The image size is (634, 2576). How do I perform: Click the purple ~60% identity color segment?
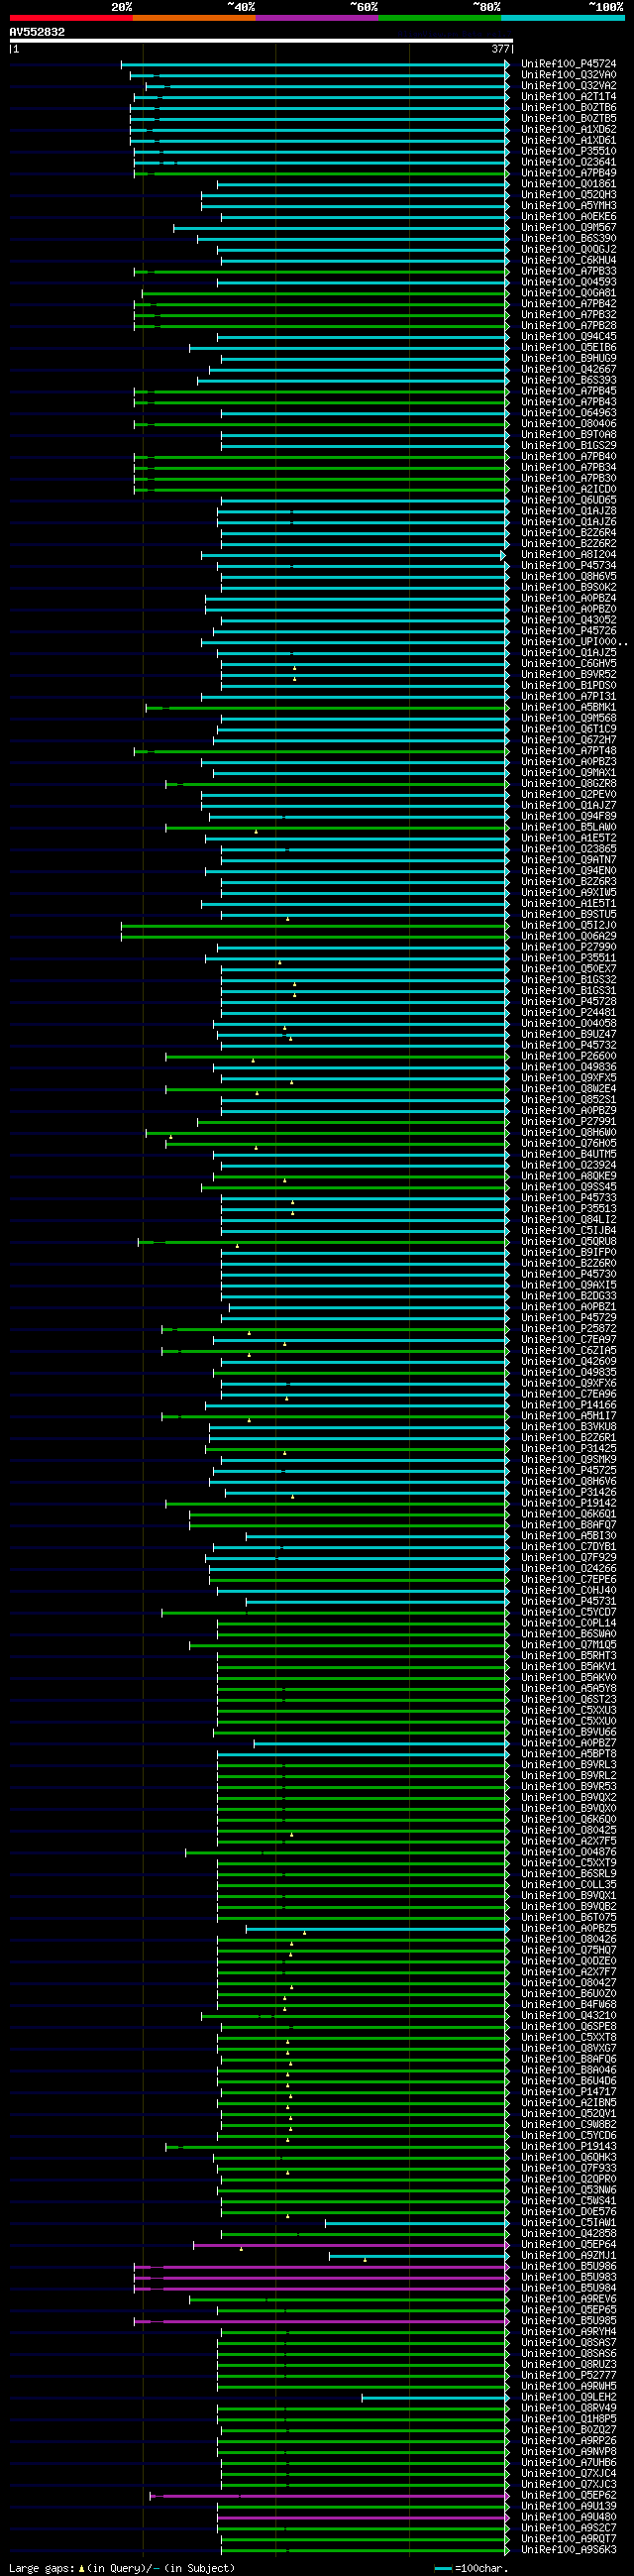[x=317, y=18]
